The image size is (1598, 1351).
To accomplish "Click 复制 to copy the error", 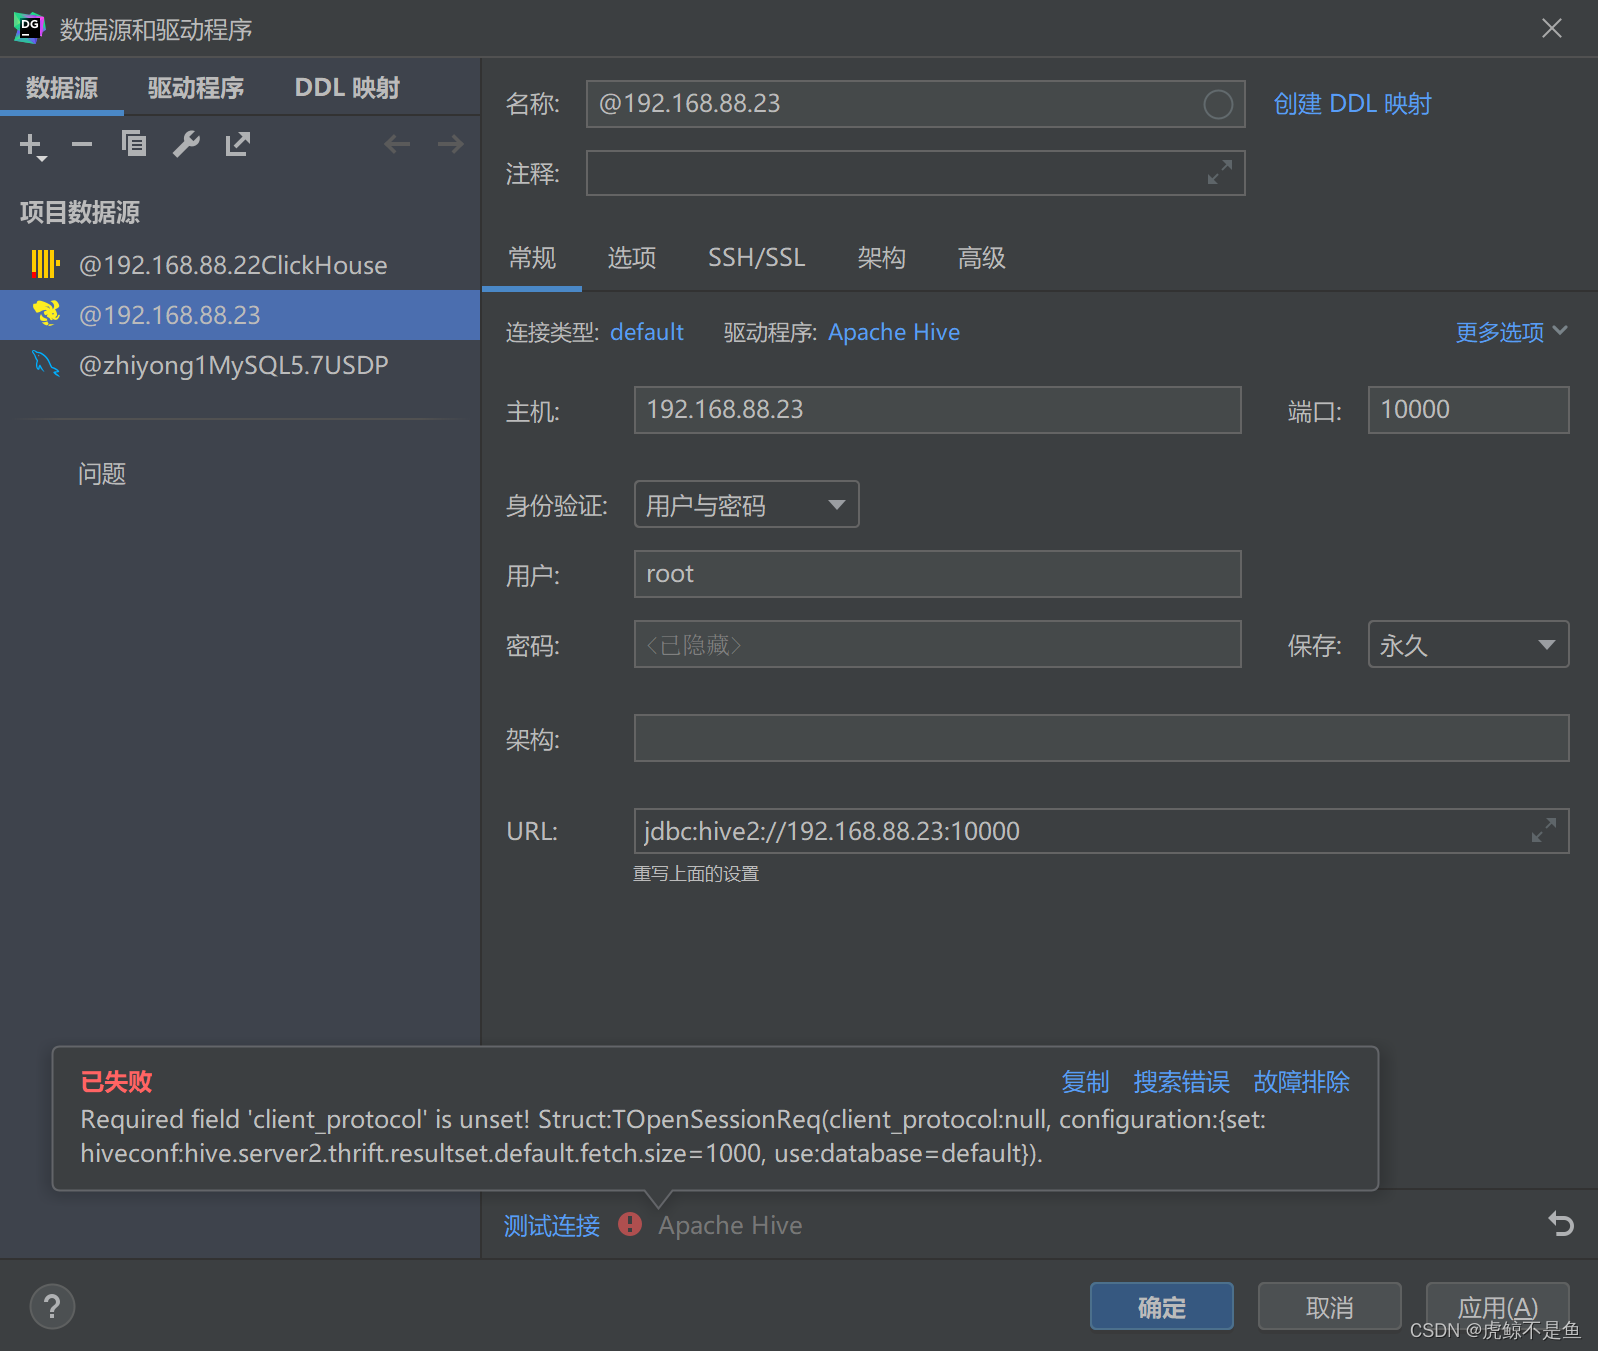I will 1085,1082.
